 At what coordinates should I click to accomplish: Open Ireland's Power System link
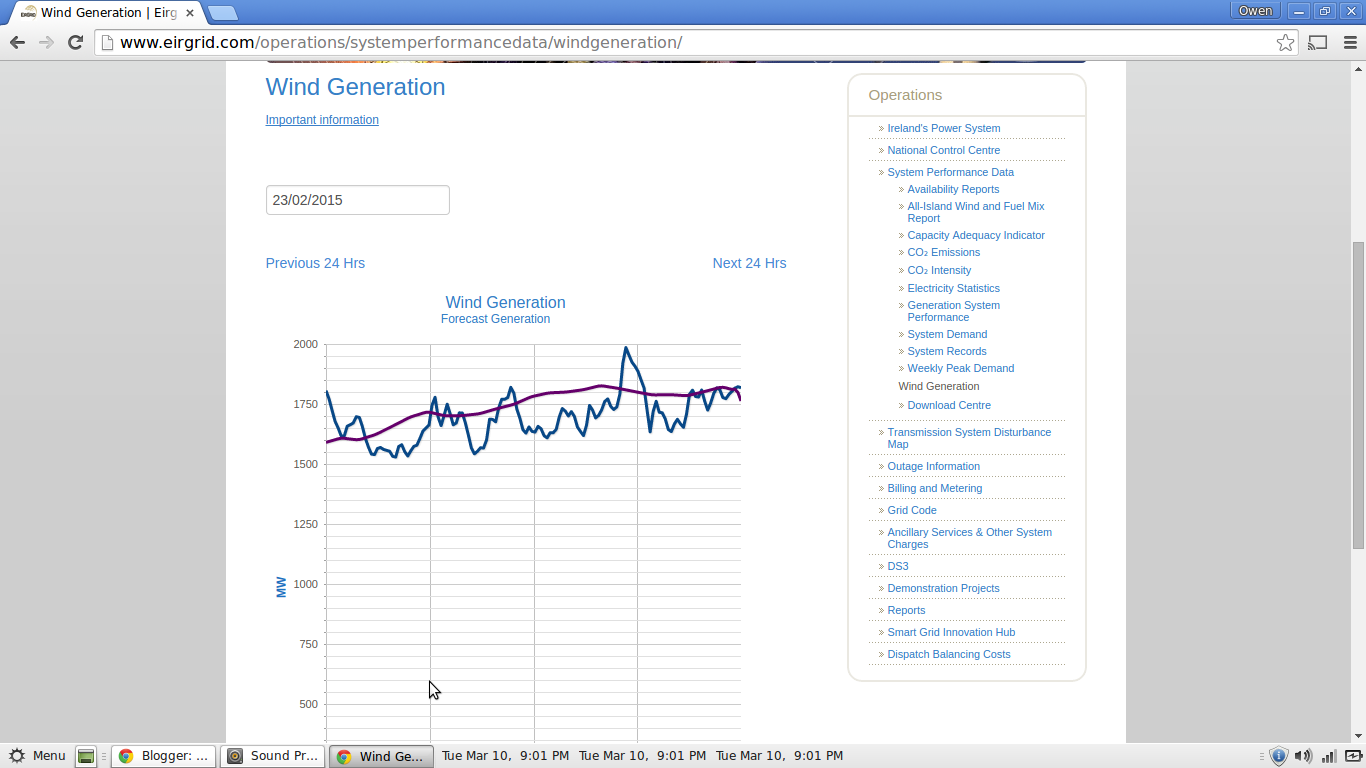point(944,128)
